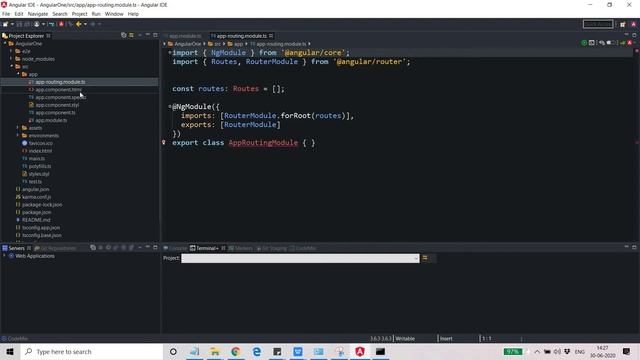640x360 pixels.
Task: Expand the e2e folder
Action: pos(11,51)
